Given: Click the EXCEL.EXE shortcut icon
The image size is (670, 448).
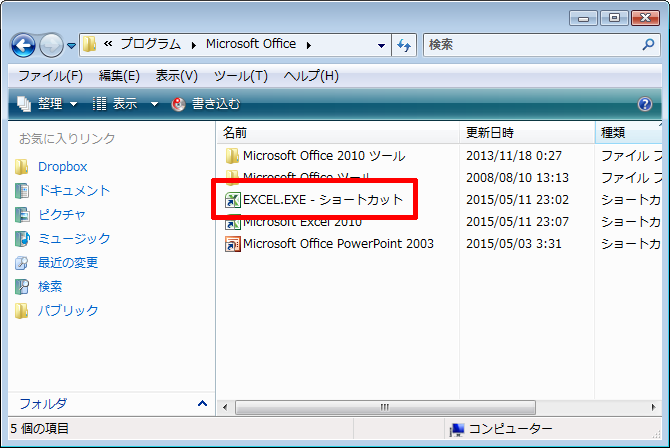Looking at the screenshot, I should [232, 200].
